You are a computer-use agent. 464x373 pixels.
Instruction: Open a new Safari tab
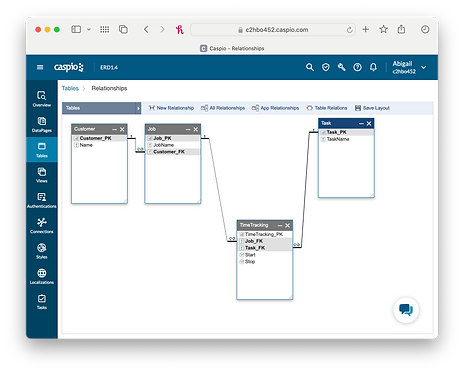coord(366,29)
